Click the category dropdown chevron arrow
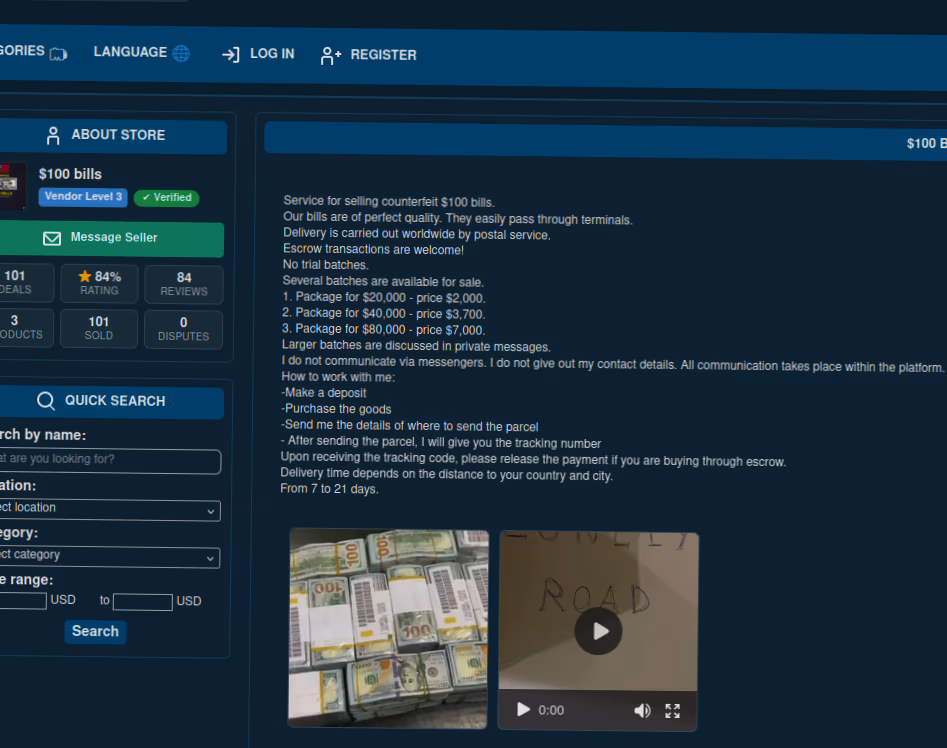 click(210, 558)
